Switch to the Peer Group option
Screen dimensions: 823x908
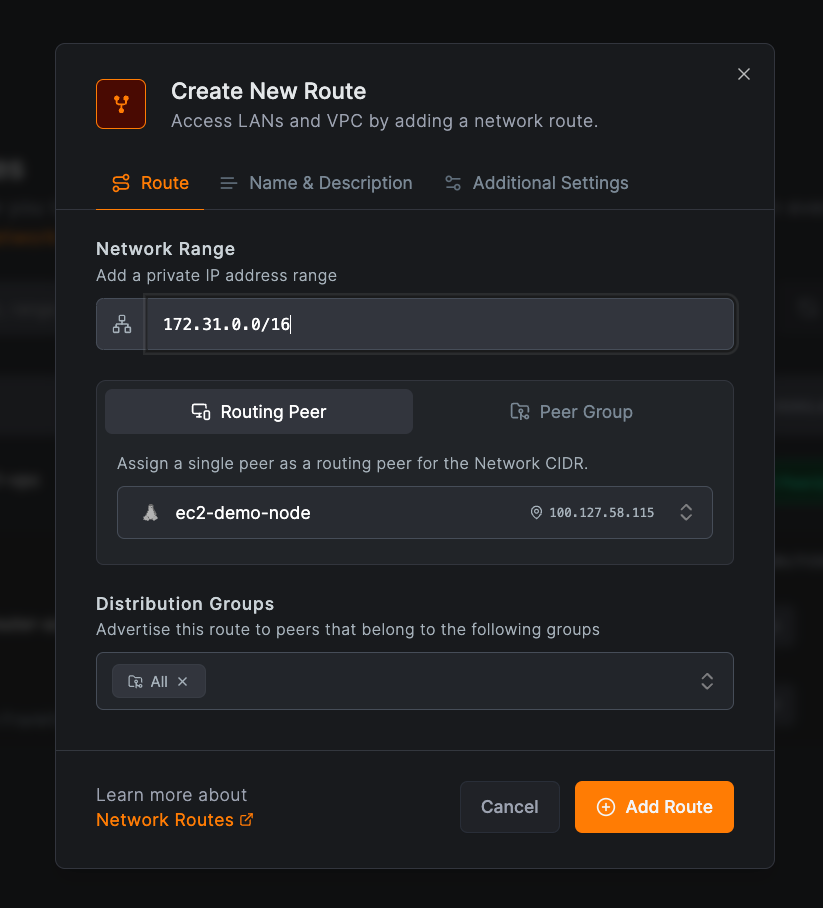point(572,412)
